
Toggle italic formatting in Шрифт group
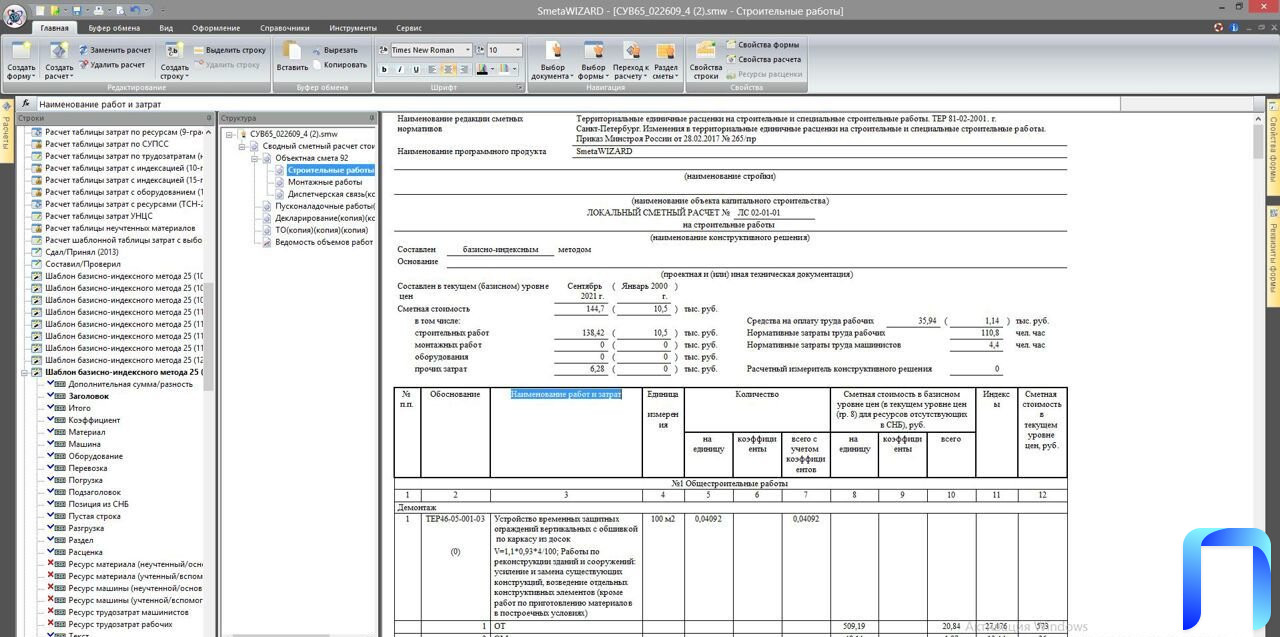(x=401, y=70)
